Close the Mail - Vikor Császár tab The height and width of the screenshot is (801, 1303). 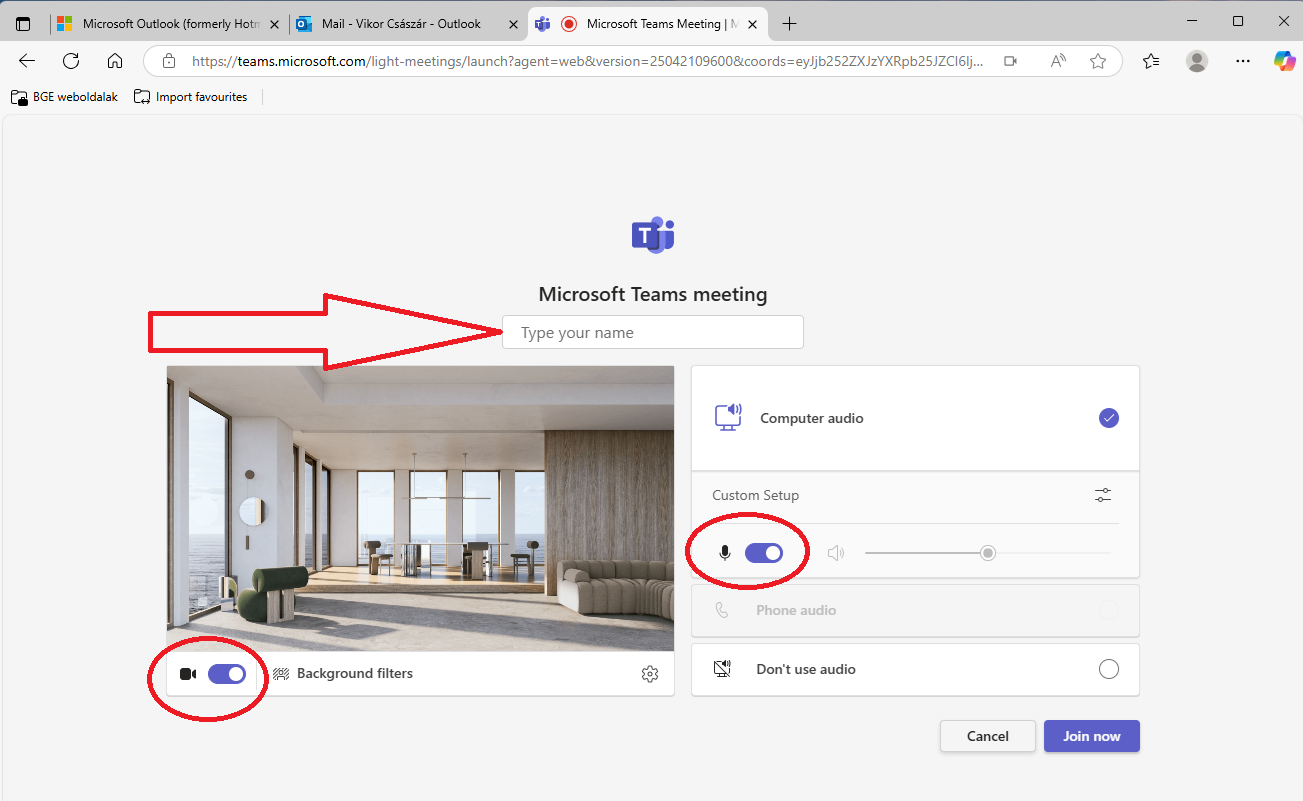513,23
